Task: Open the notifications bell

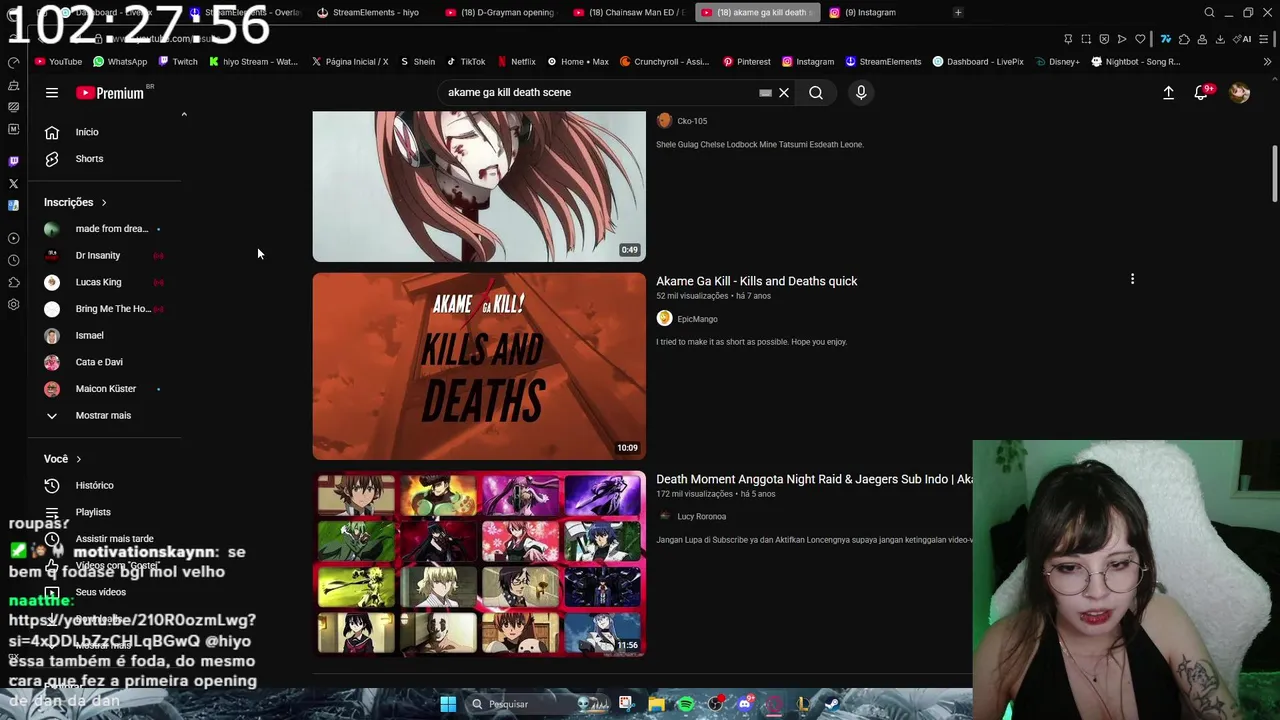Action: pos(1201,93)
